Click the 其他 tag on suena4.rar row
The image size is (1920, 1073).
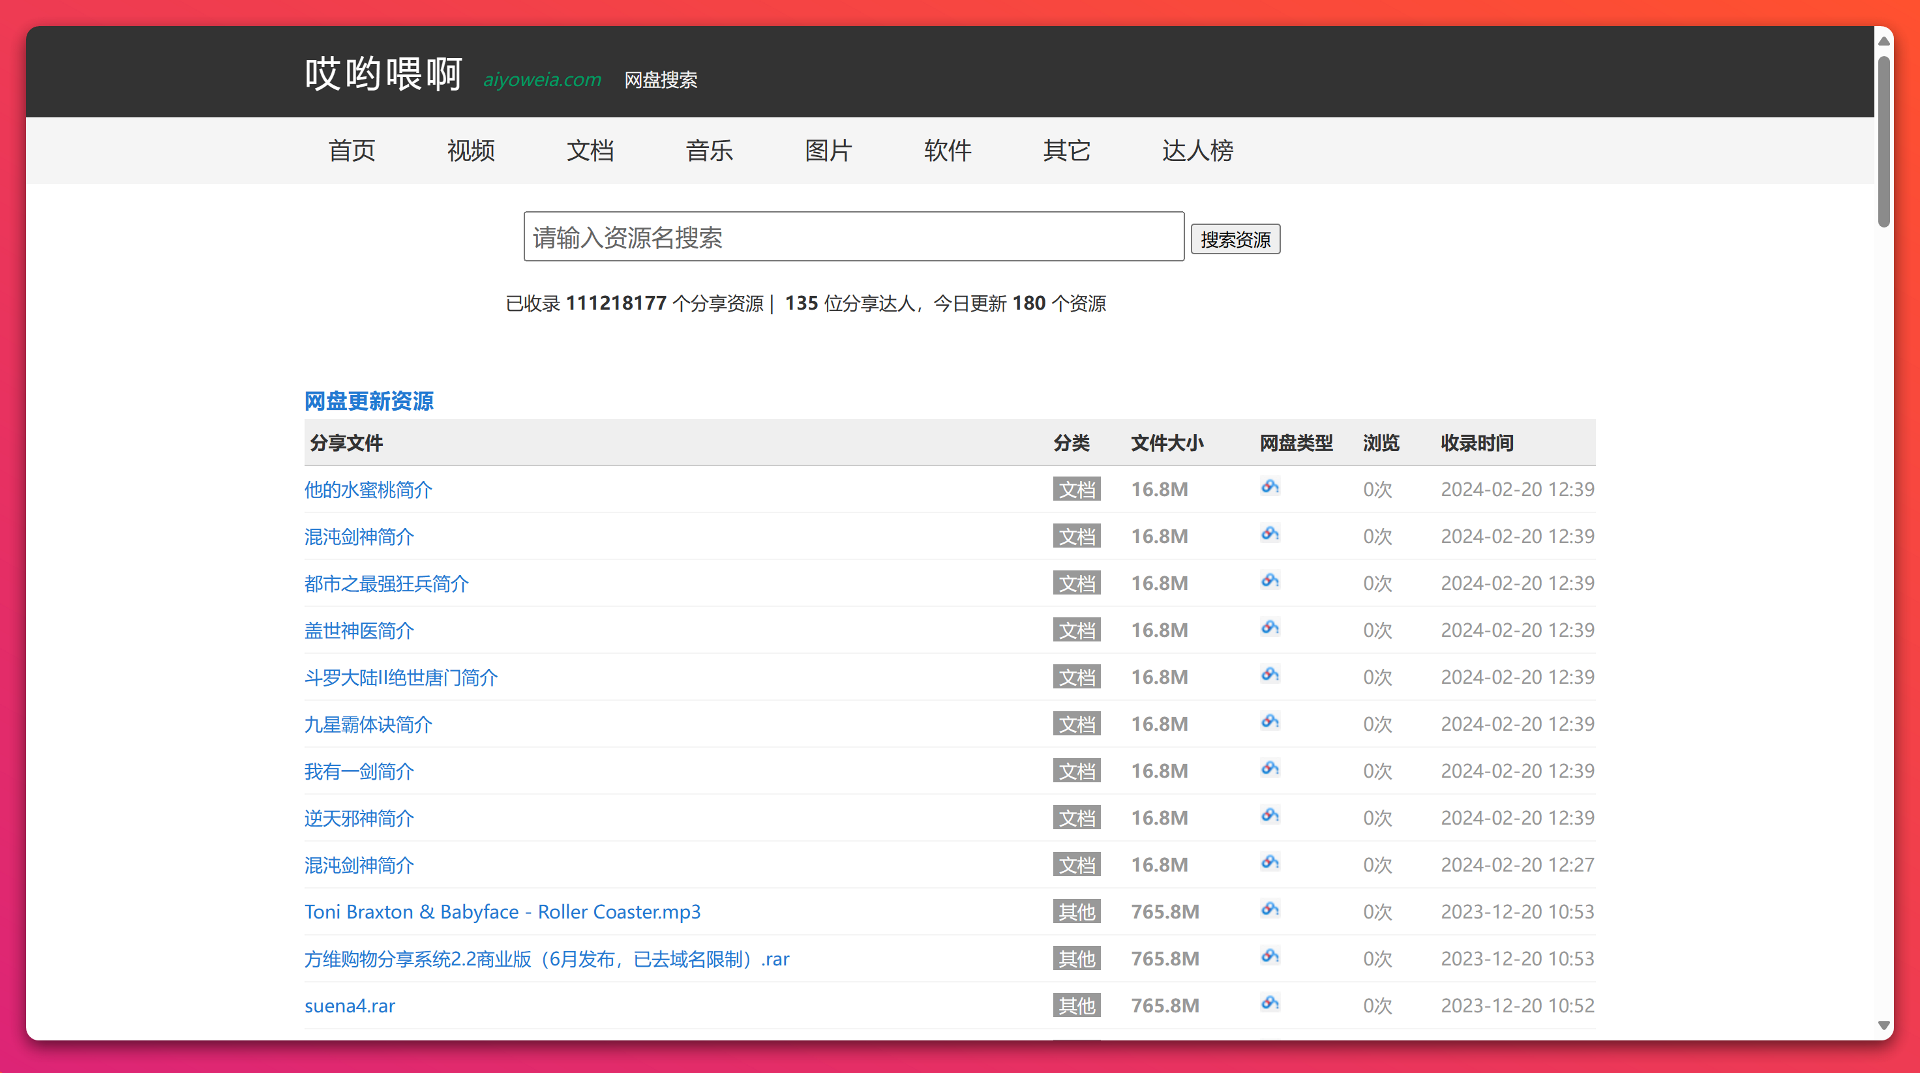[1076, 1006]
